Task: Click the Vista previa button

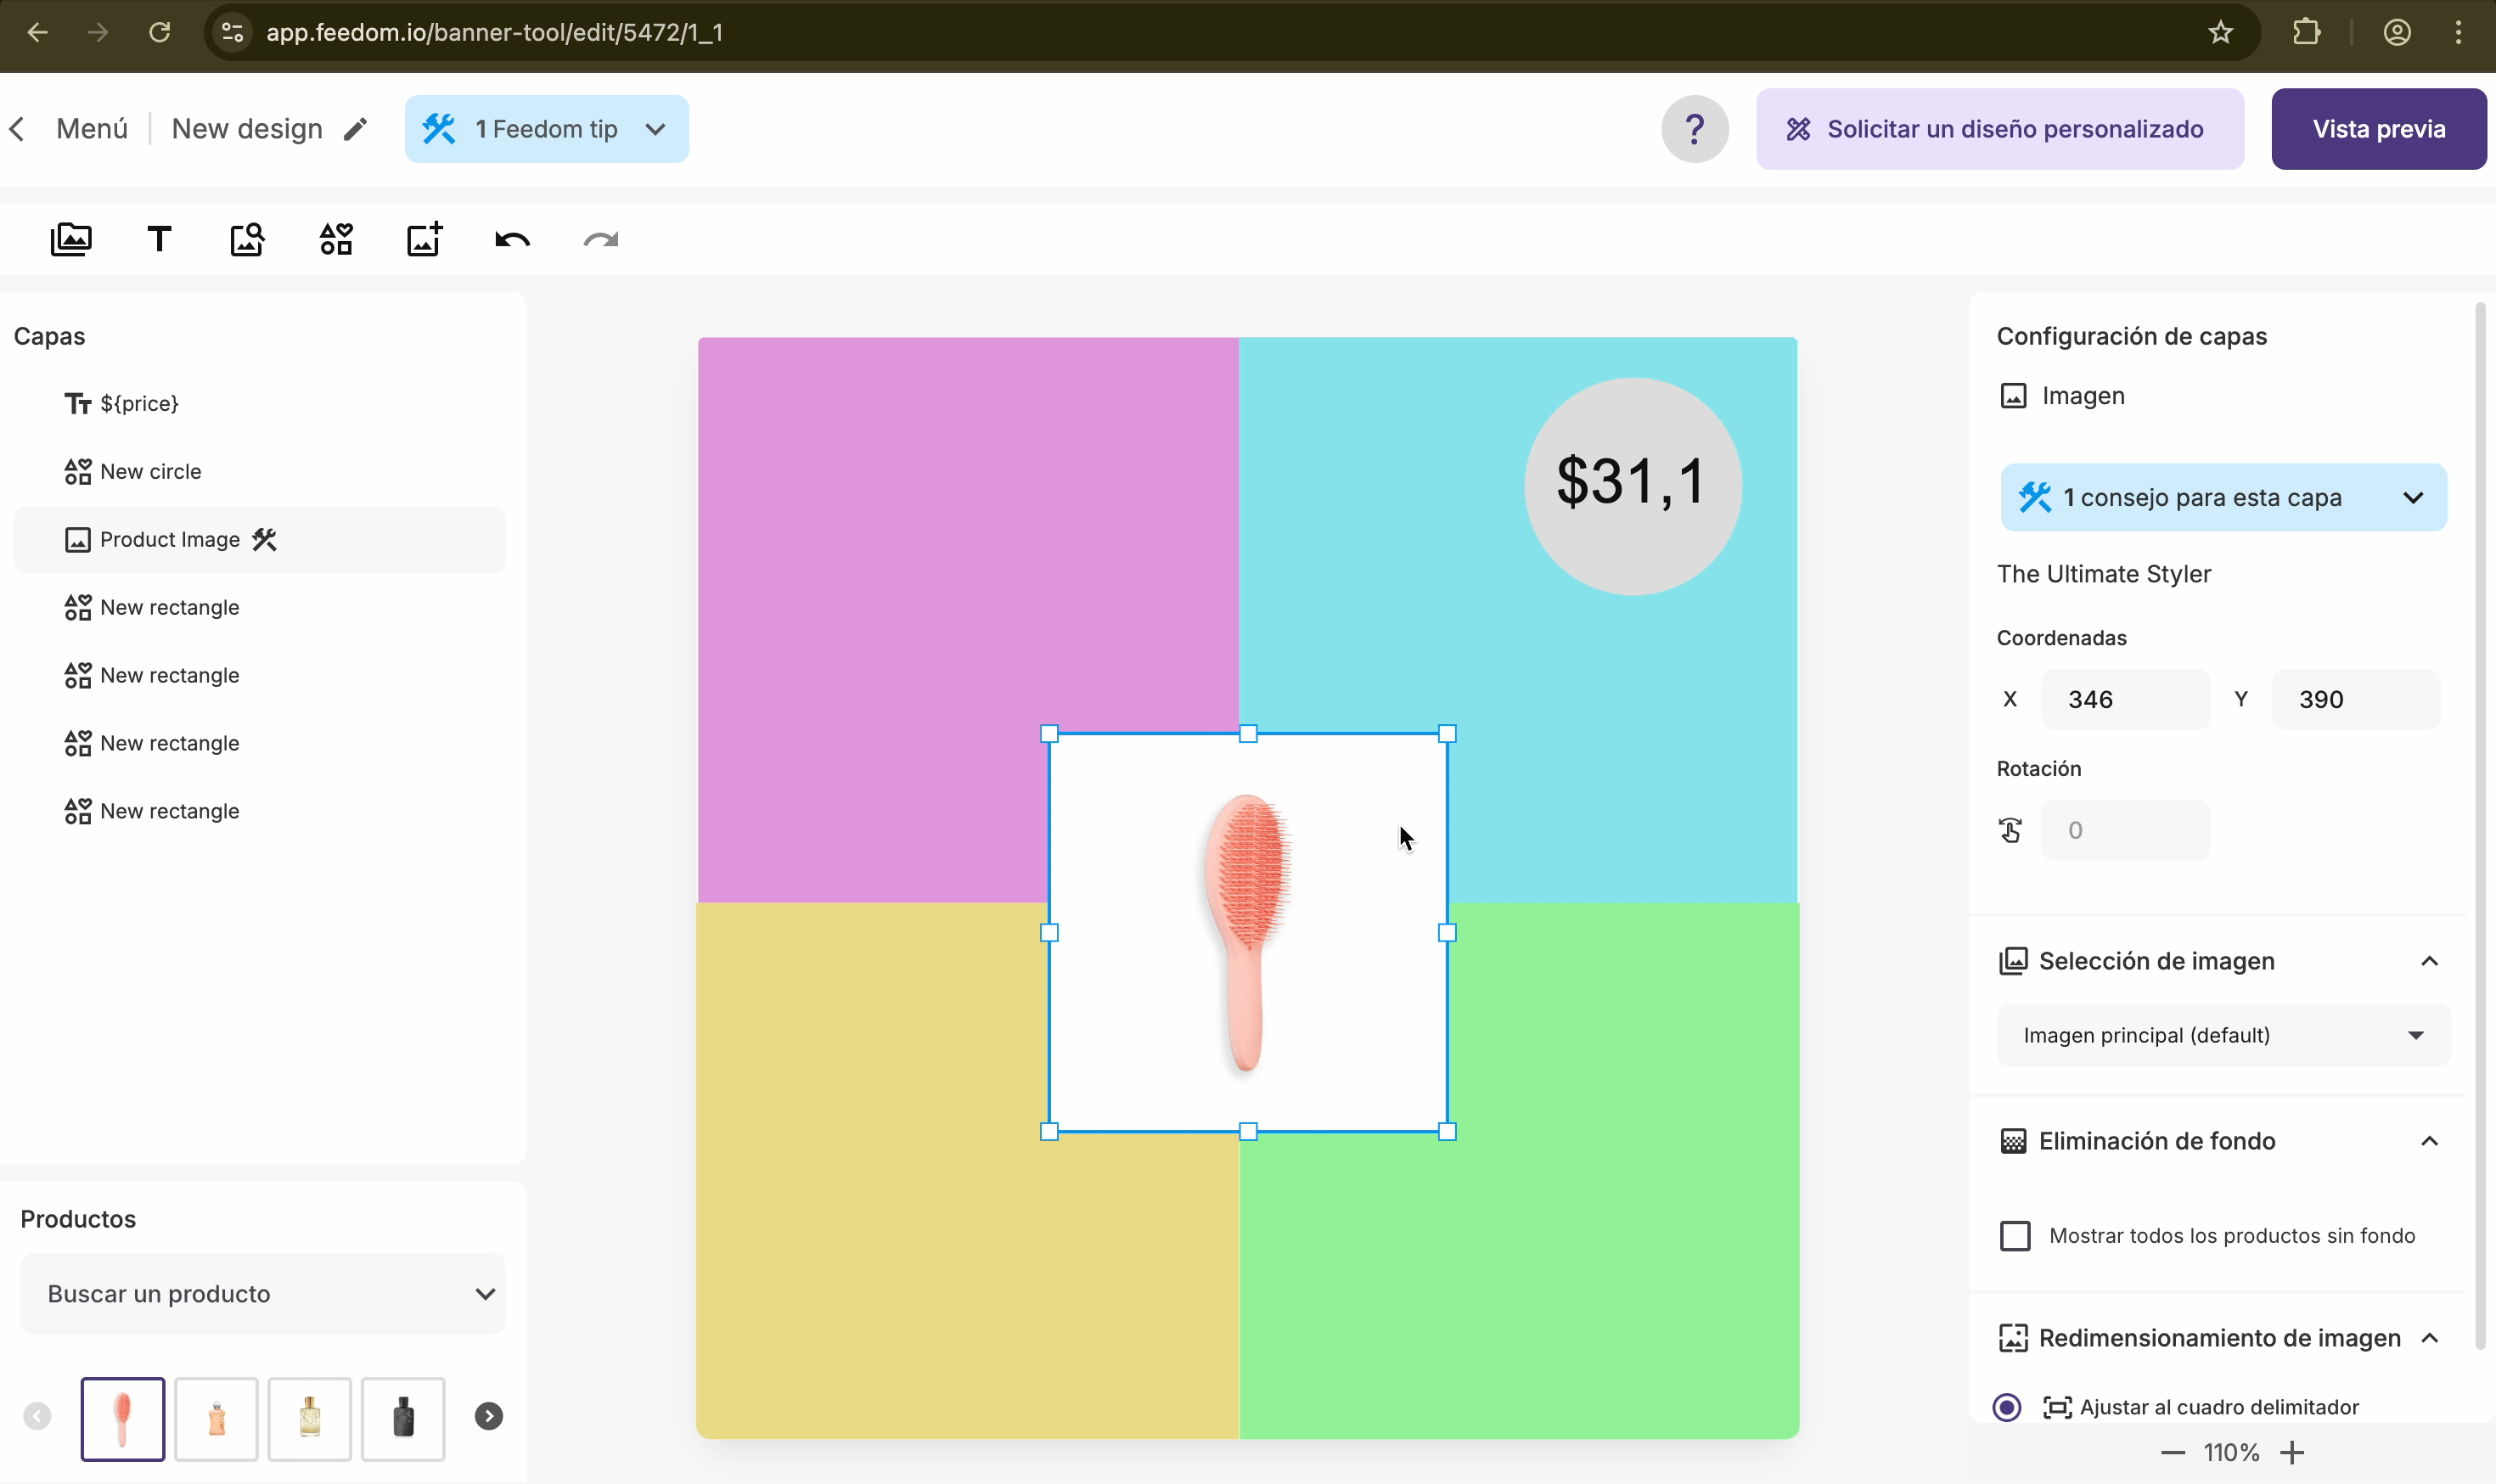Action: pyautogui.click(x=2378, y=129)
